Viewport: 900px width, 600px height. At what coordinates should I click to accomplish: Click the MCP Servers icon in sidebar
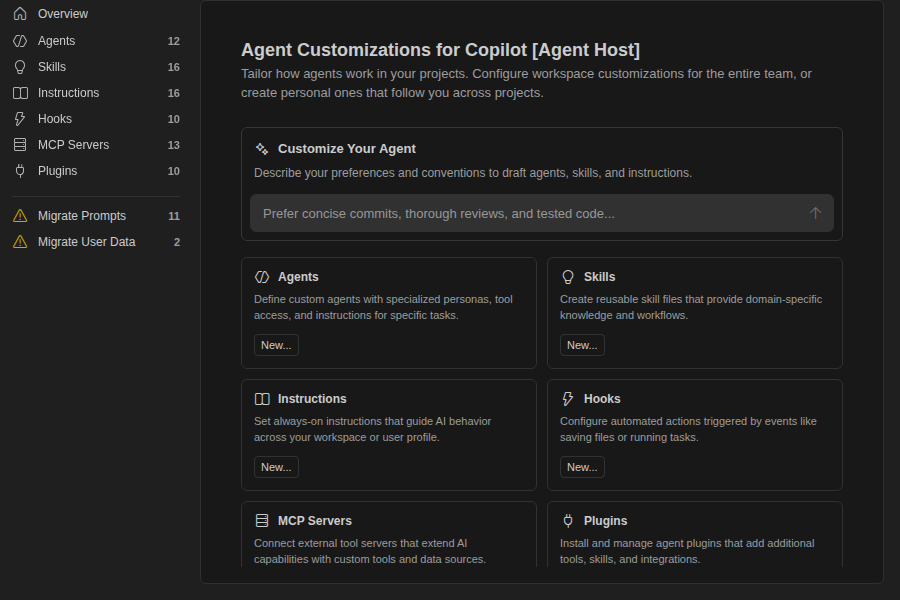click(20, 145)
